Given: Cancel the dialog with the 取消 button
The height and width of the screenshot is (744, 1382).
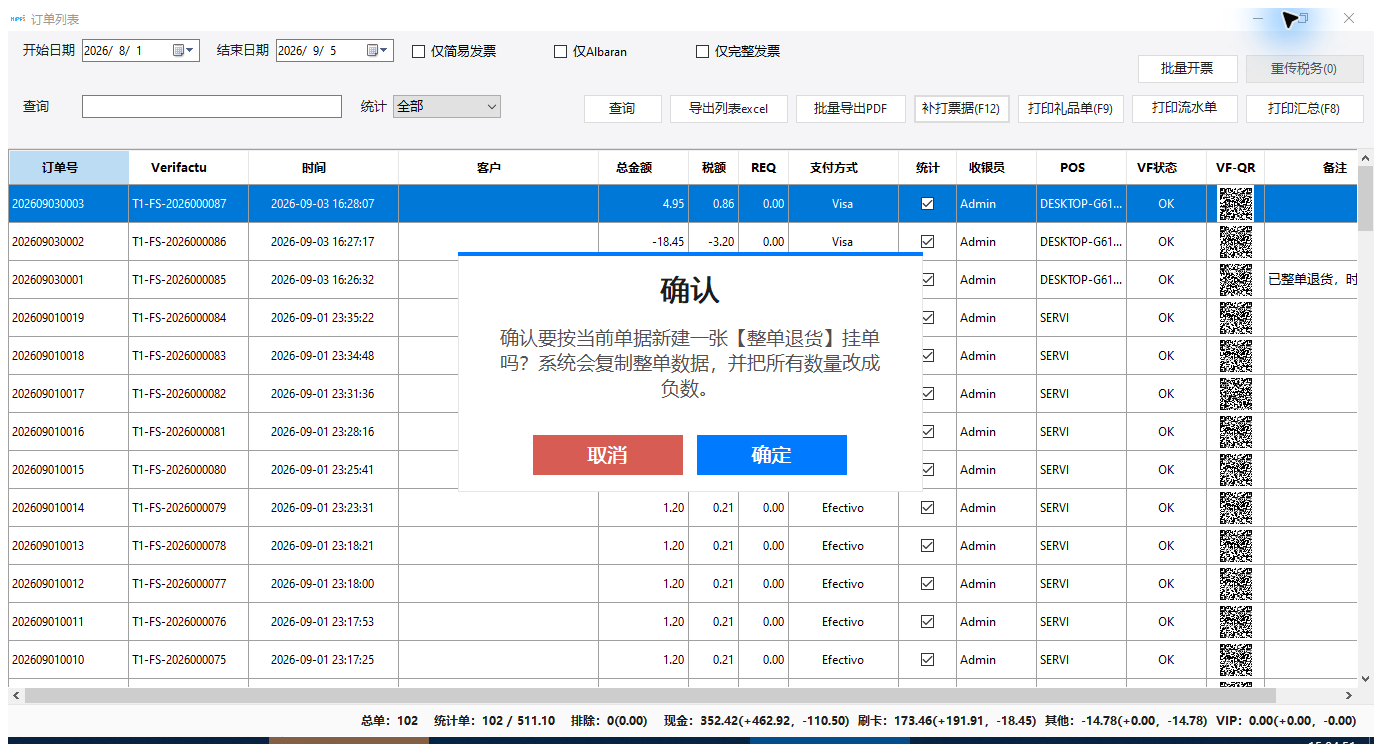Looking at the screenshot, I should click(608, 455).
